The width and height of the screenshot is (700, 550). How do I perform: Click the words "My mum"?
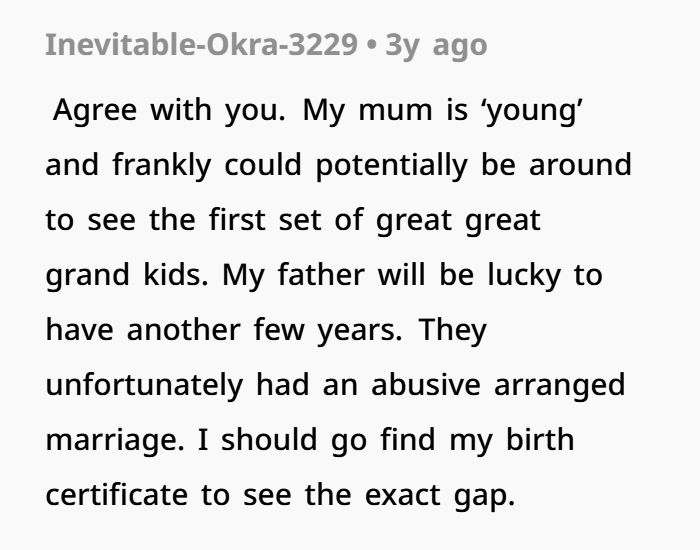(370, 109)
